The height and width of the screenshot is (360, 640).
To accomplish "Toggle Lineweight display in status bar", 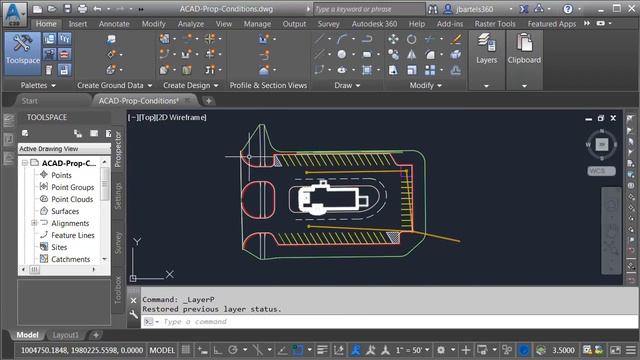I will (x=322, y=350).
